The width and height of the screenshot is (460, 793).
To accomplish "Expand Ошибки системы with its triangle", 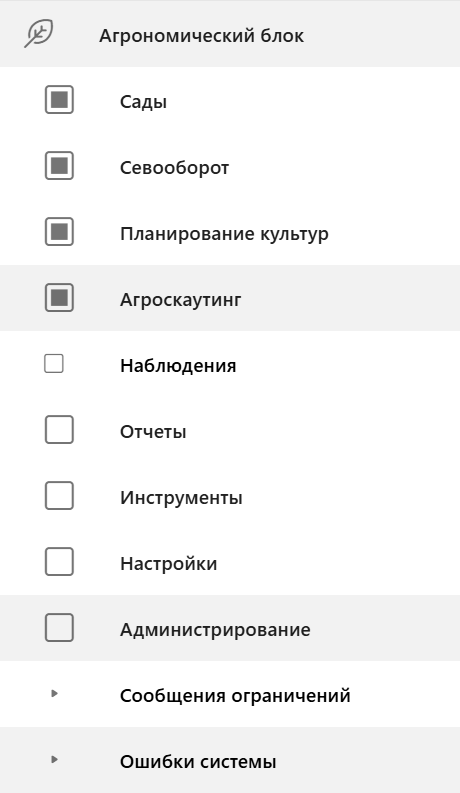I will pos(55,760).
